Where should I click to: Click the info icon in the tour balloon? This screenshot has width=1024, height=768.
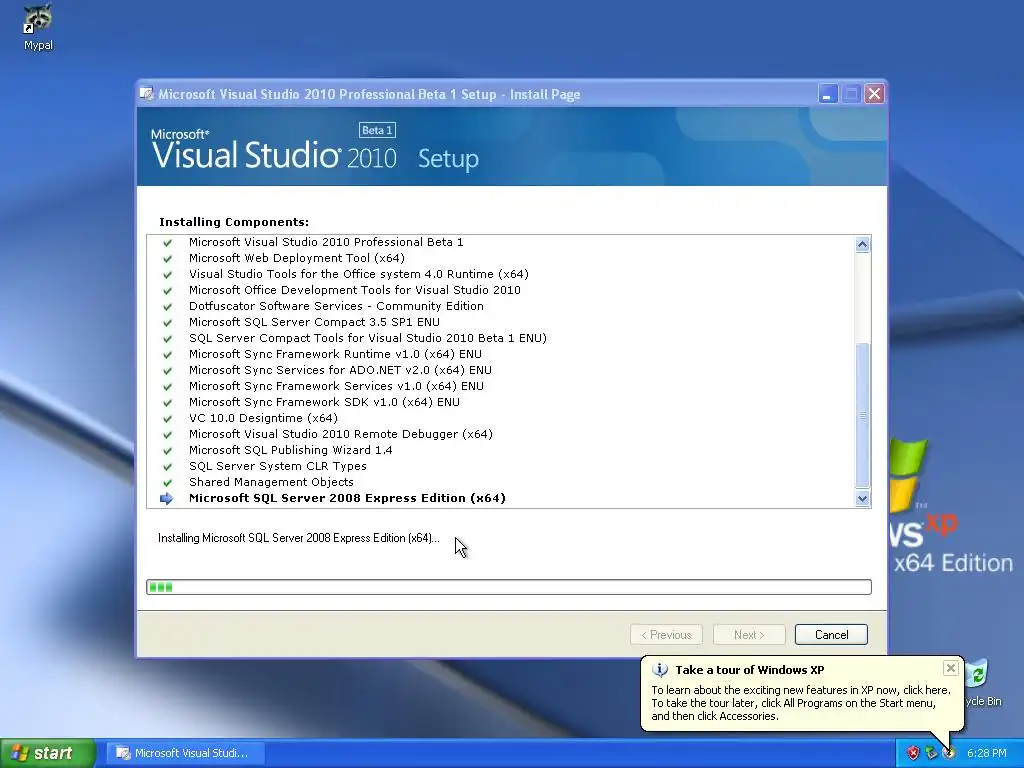point(660,670)
